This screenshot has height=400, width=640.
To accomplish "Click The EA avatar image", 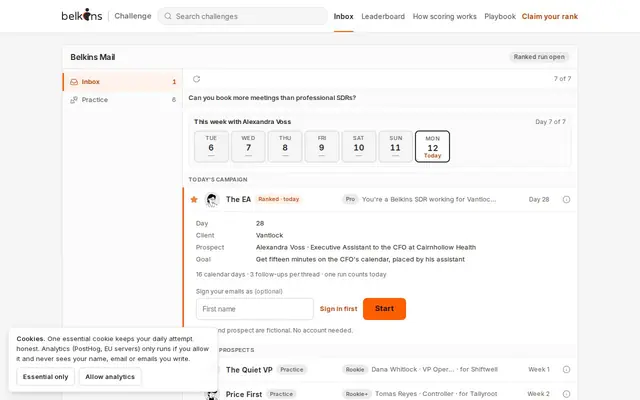I will [212, 200].
